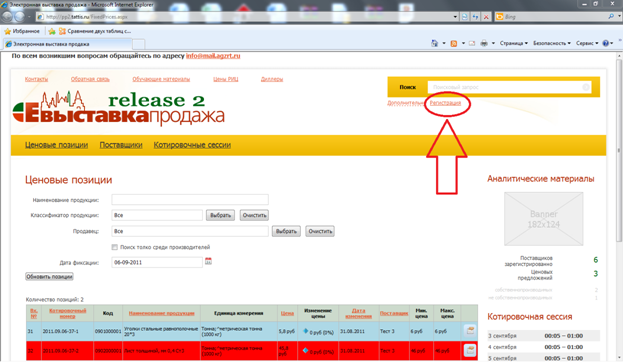Click the Дата фиксации date field
Viewport: 623px width, 362px height.
click(157, 262)
